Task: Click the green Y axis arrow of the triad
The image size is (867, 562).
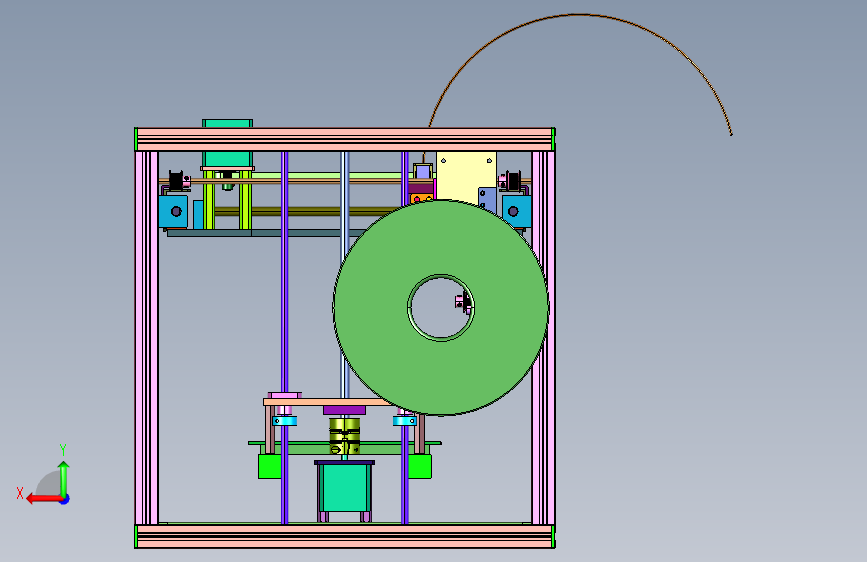Action: click(64, 479)
